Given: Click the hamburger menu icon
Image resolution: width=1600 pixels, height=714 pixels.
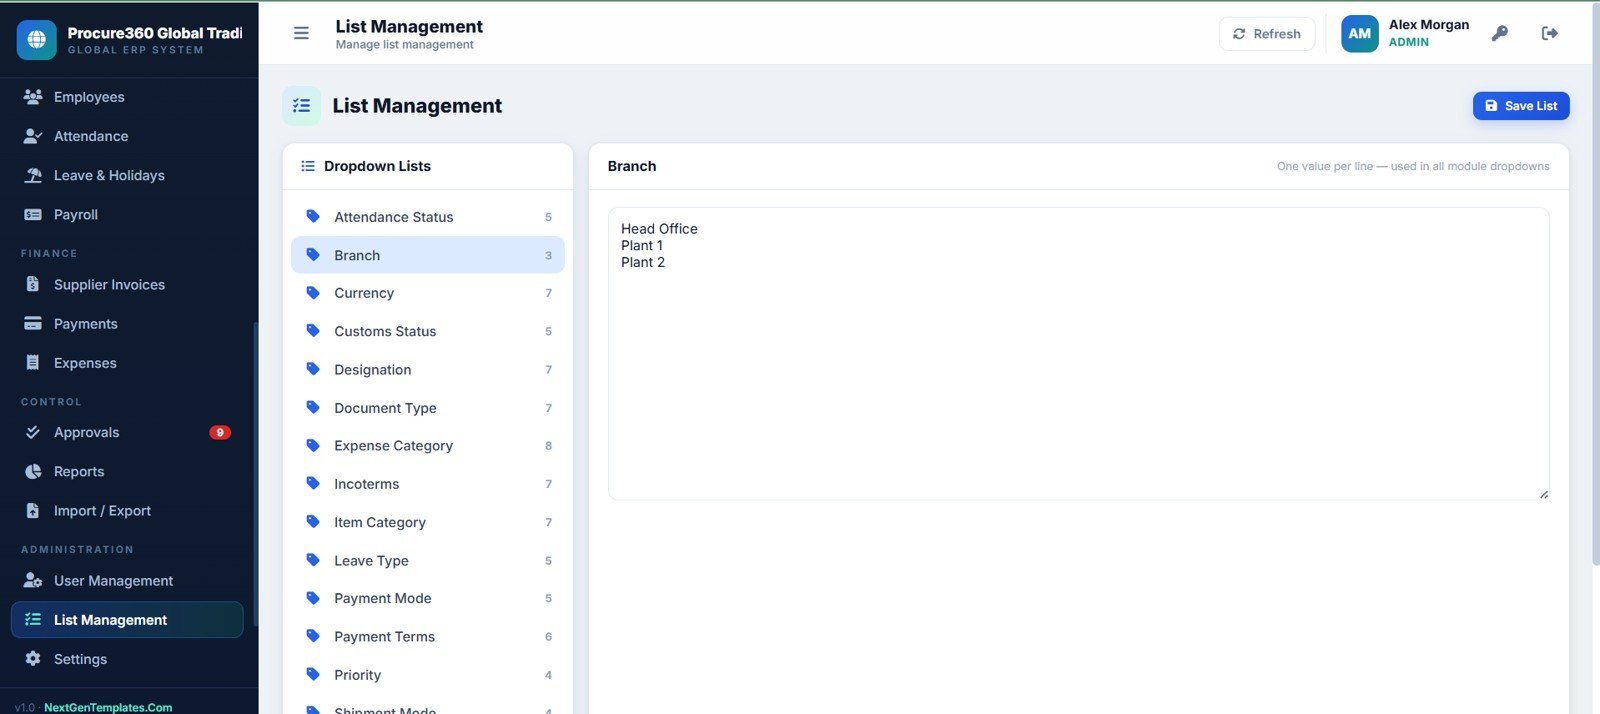Looking at the screenshot, I should click(x=301, y=33).
